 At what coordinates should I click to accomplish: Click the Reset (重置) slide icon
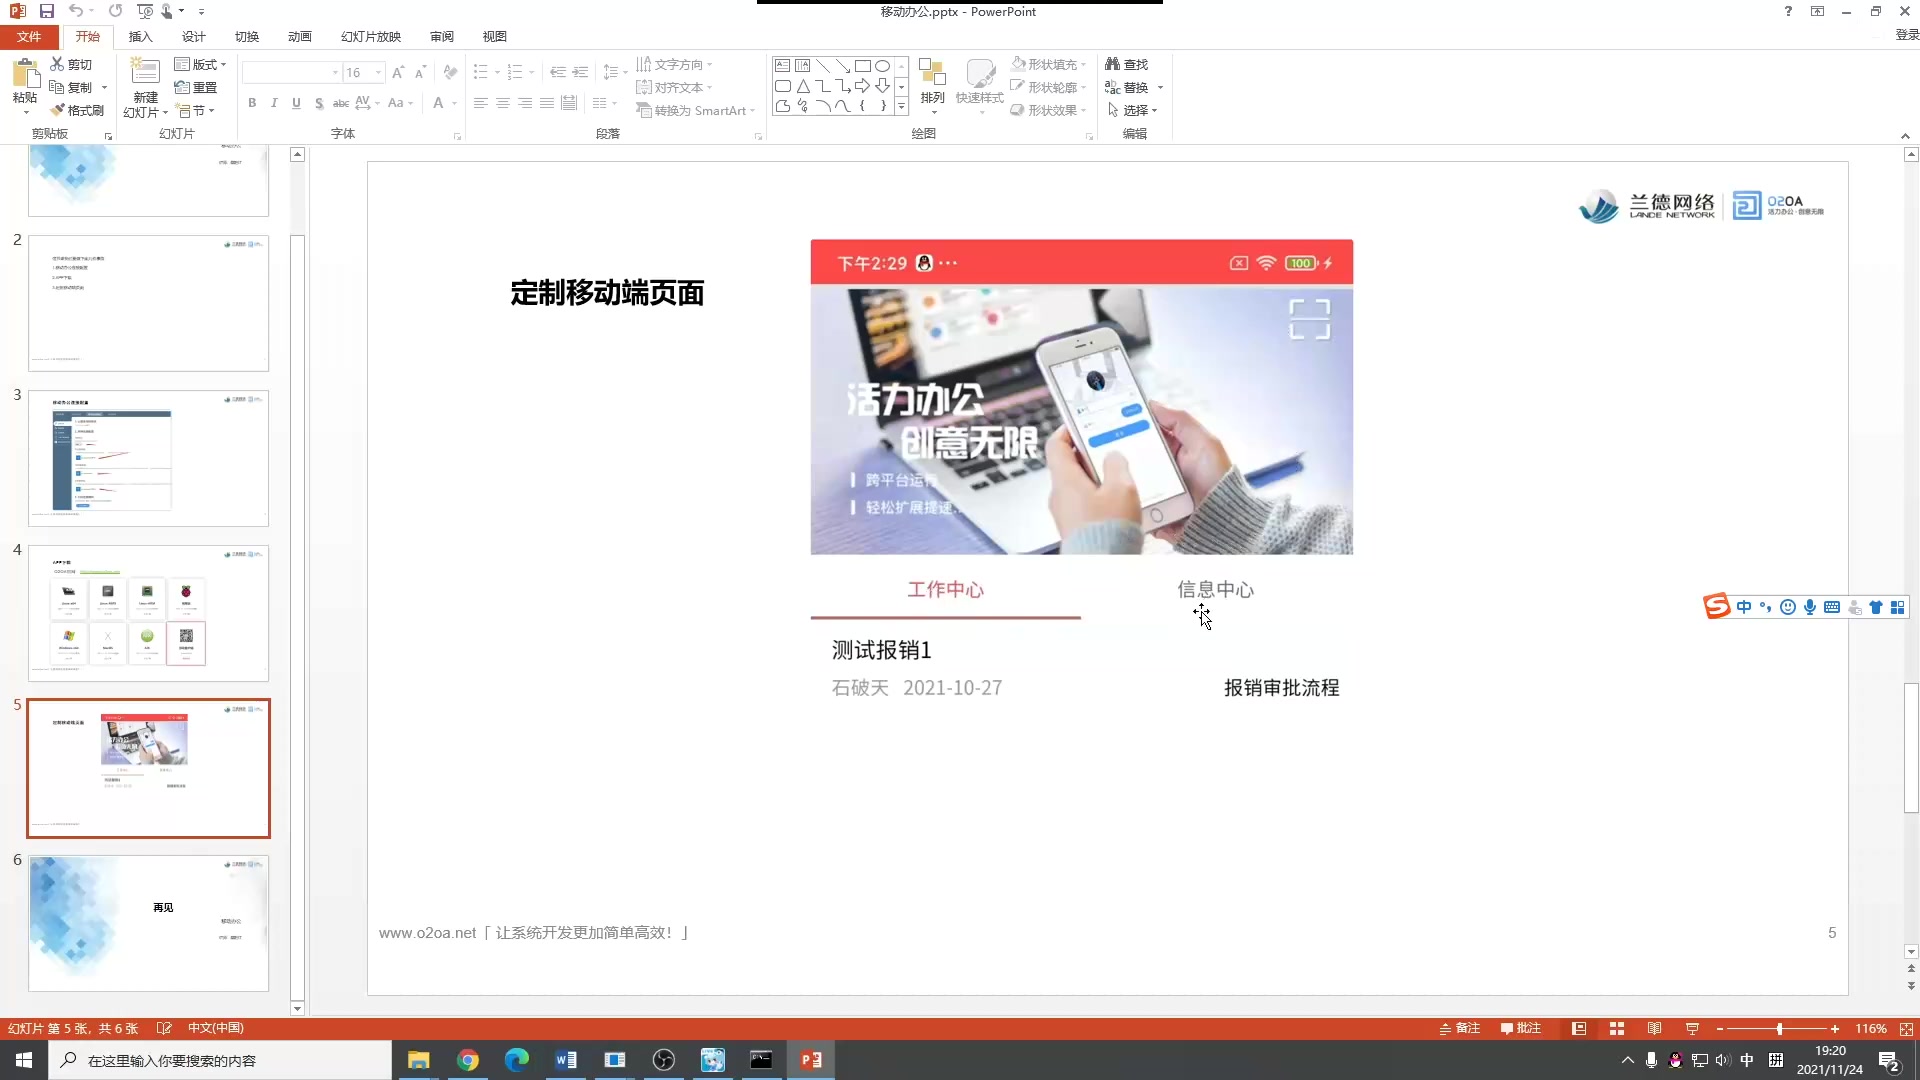point(182,87)
